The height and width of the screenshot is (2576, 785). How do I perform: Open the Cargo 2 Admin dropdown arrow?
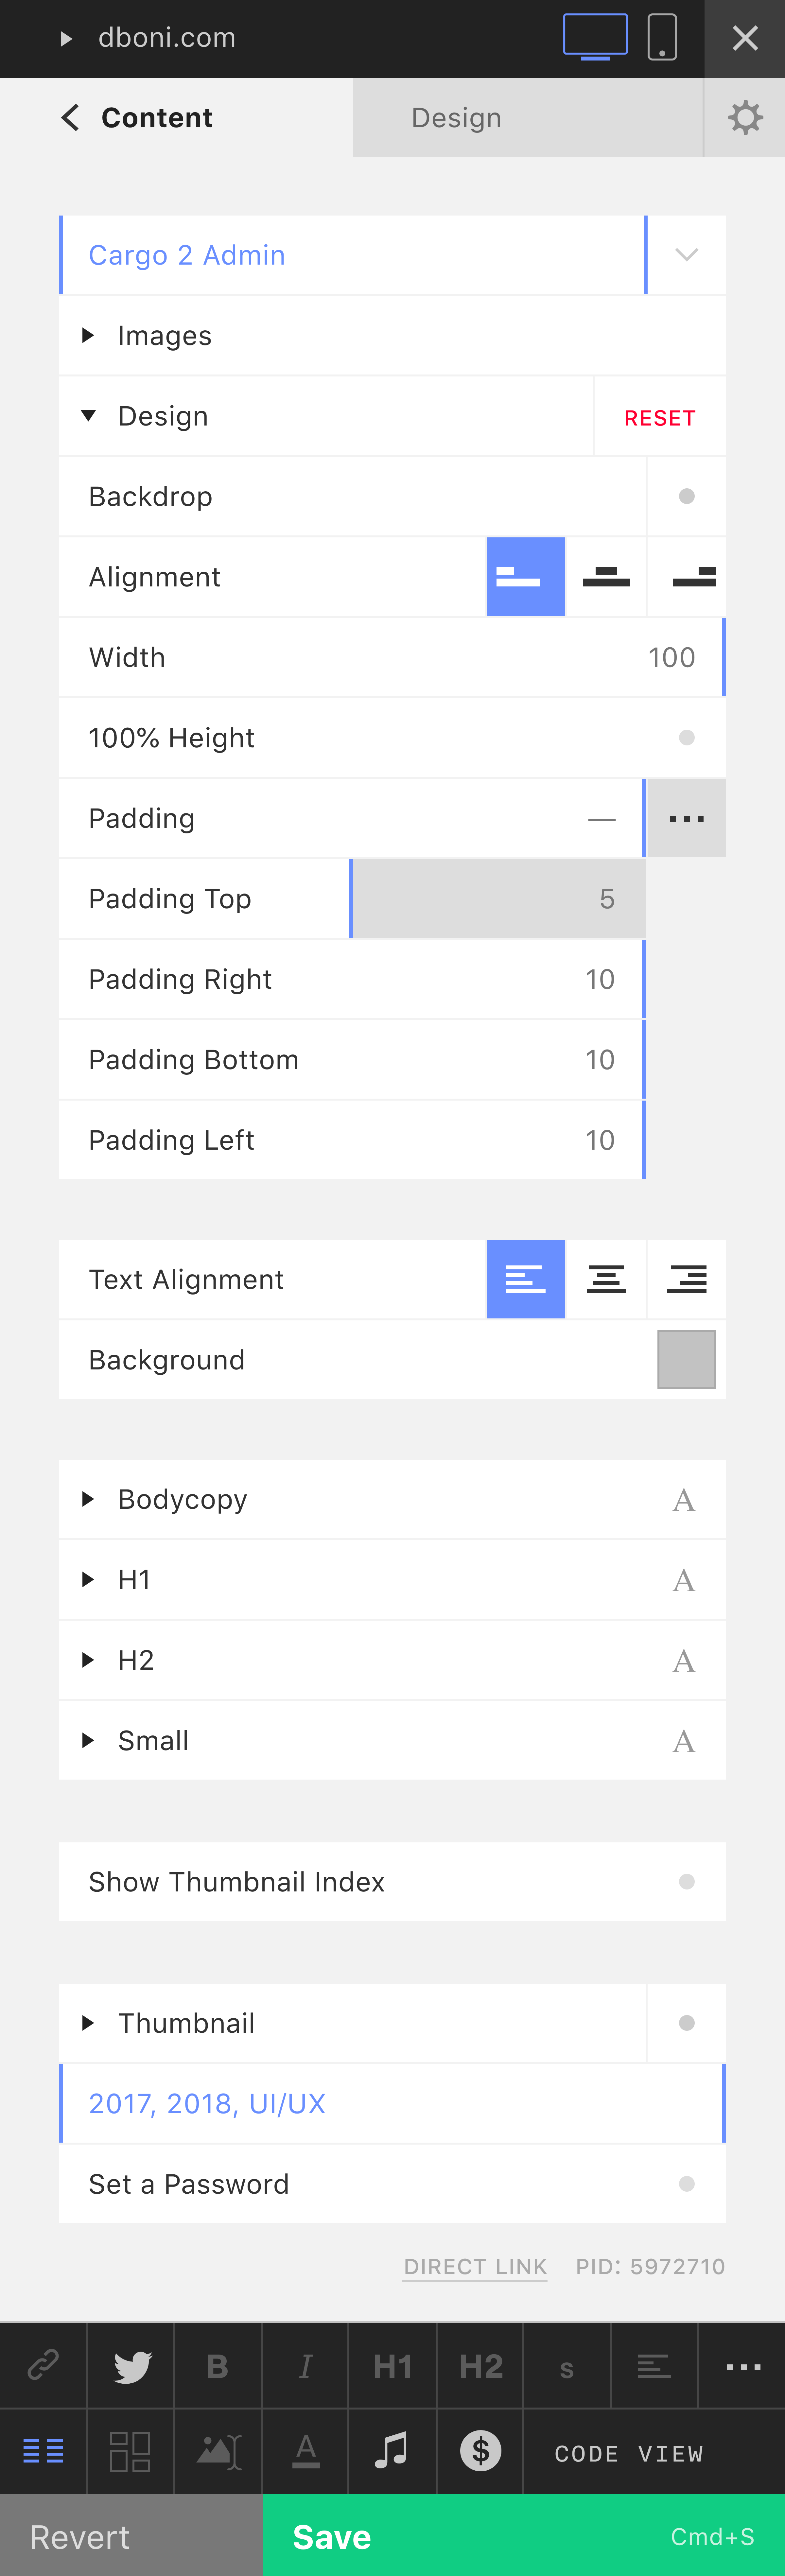tap(686, 255)
